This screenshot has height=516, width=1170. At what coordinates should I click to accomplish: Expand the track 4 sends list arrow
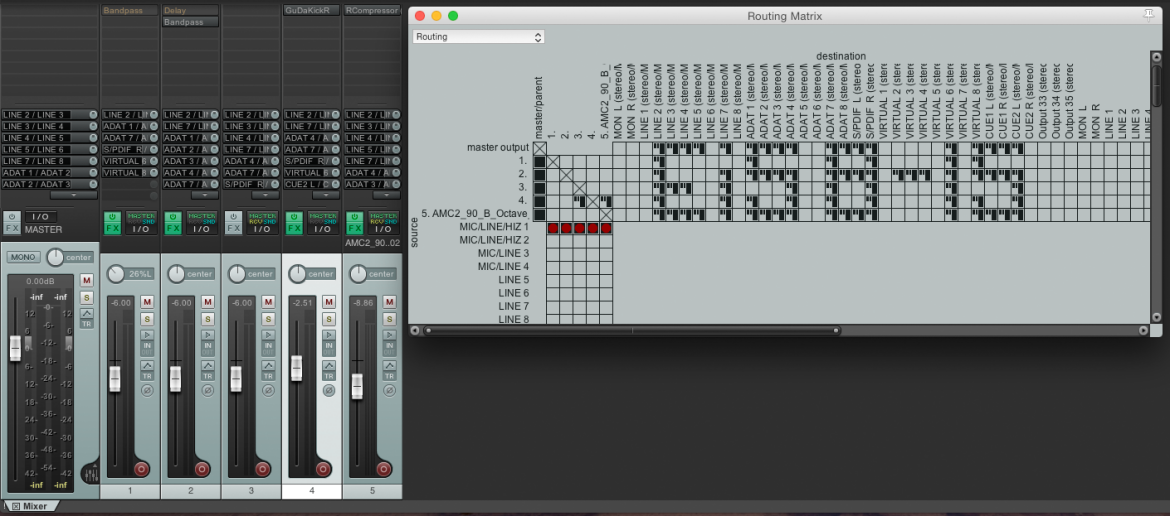(326, 195)
